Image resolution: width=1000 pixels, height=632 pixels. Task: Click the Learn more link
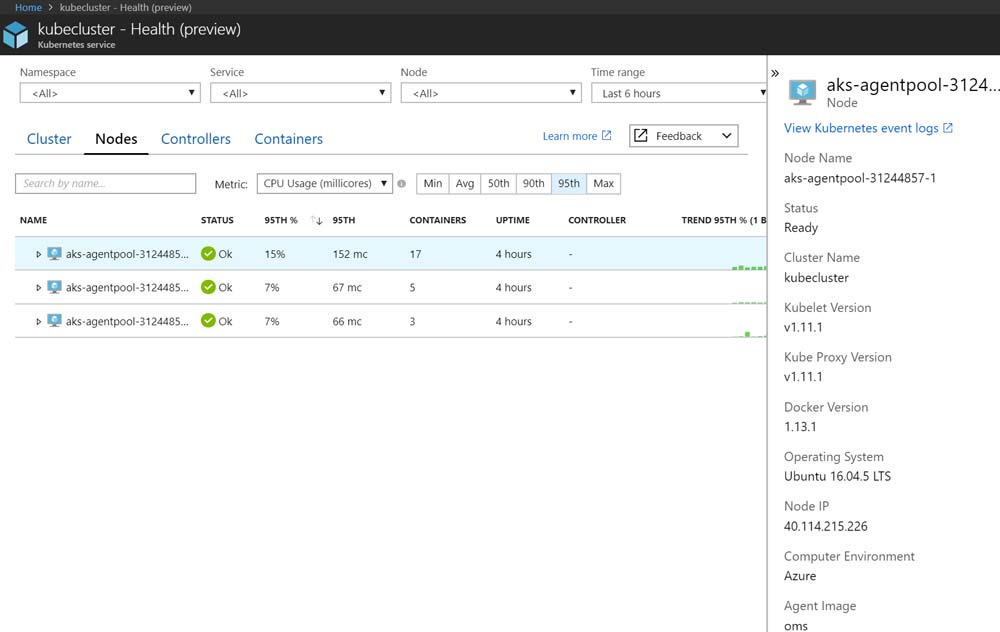coord(576,136)
